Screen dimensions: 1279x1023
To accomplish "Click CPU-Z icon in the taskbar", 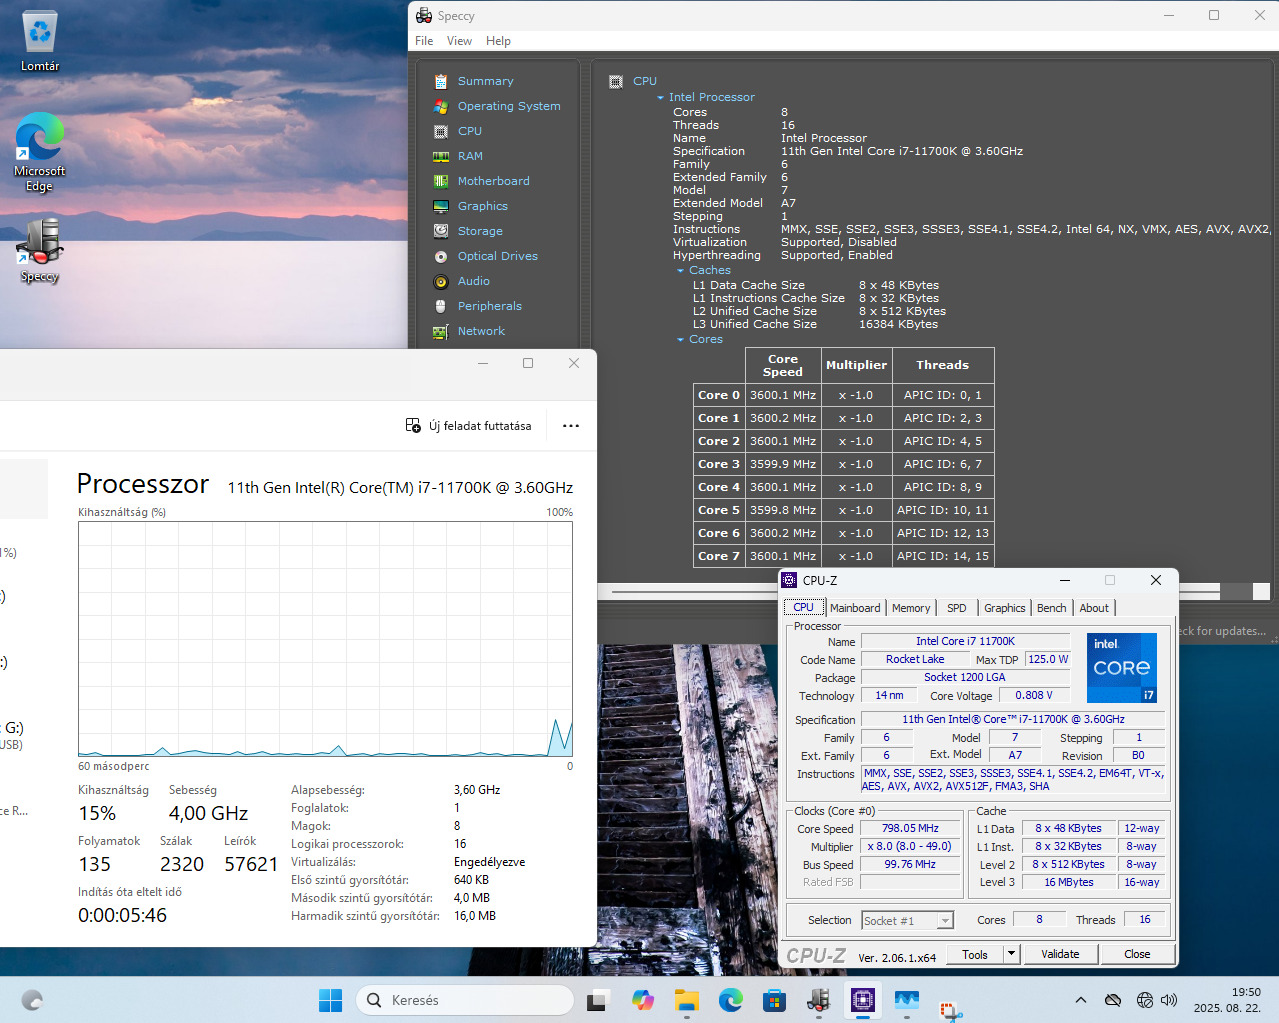I will tap(862, 999).
